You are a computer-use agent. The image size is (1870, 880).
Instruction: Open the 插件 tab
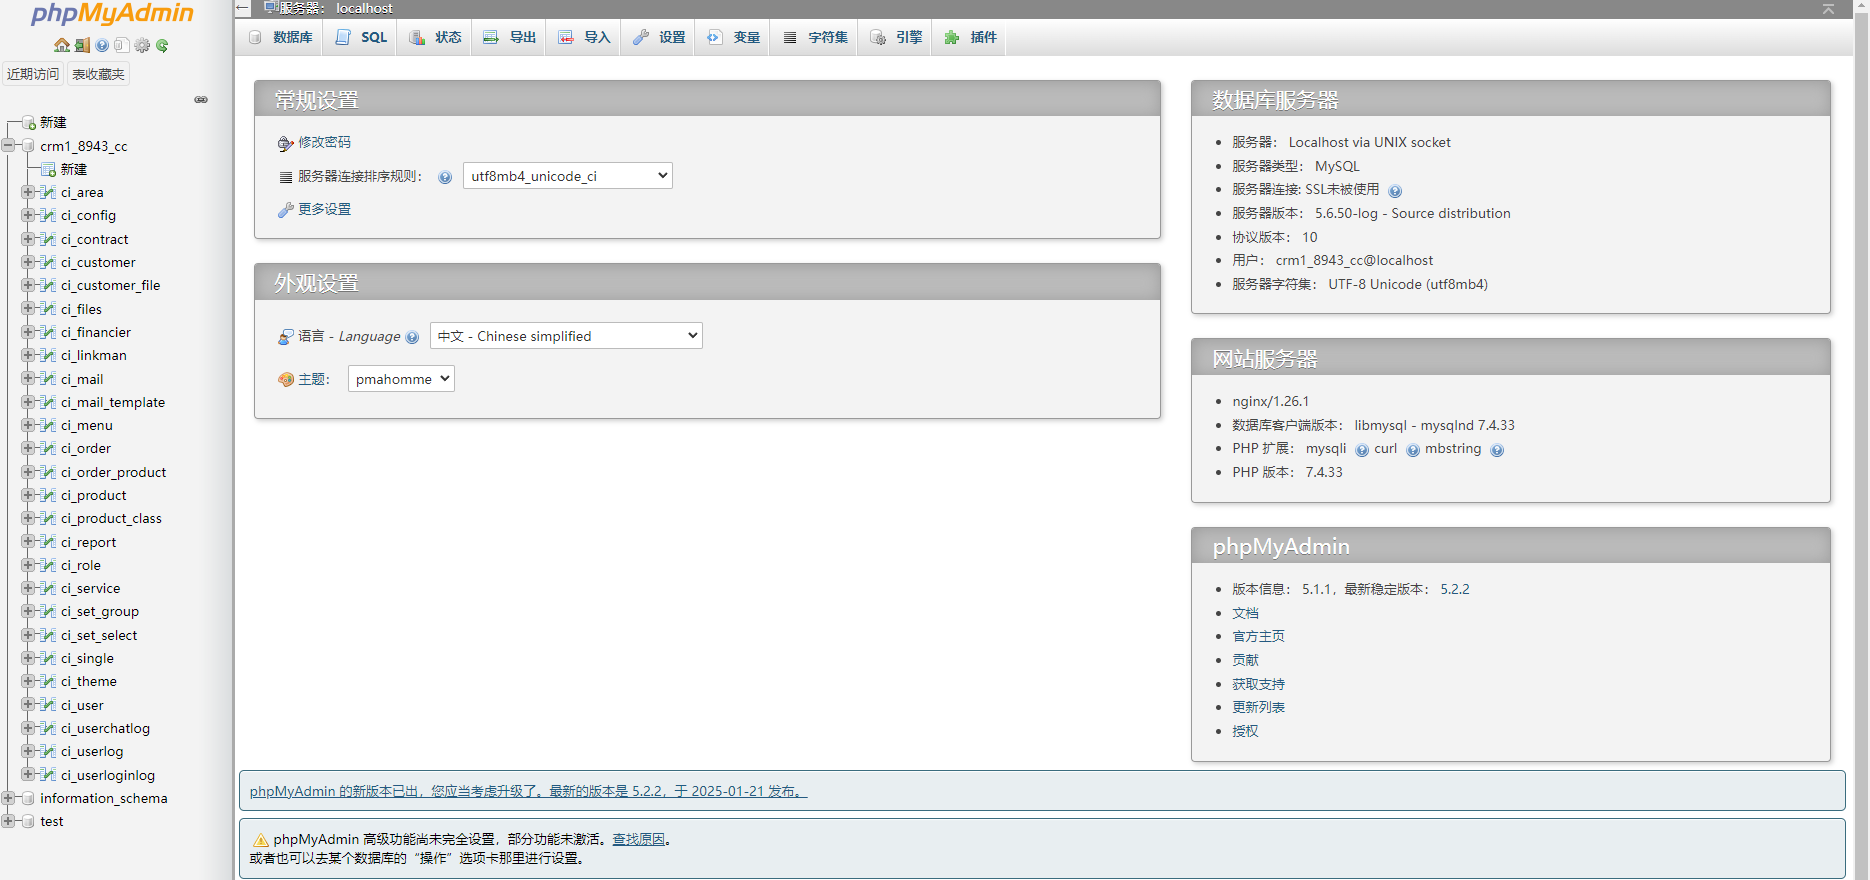970,37
